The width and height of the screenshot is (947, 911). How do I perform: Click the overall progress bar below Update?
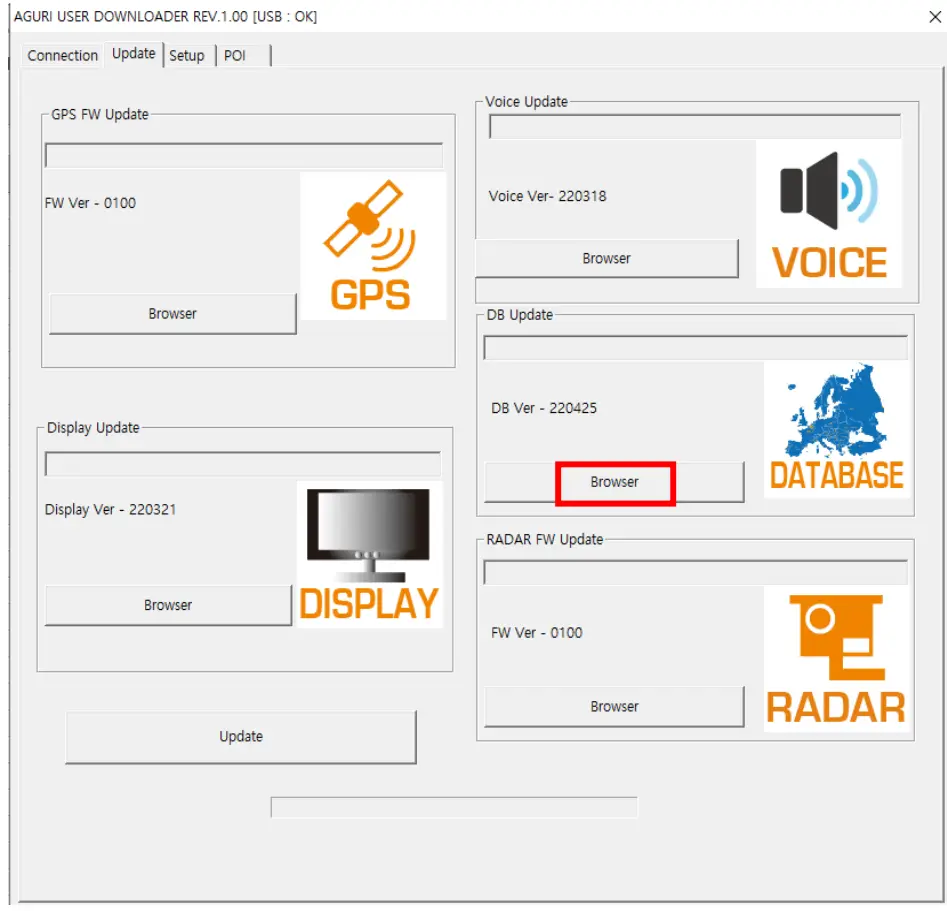[454, 807]
